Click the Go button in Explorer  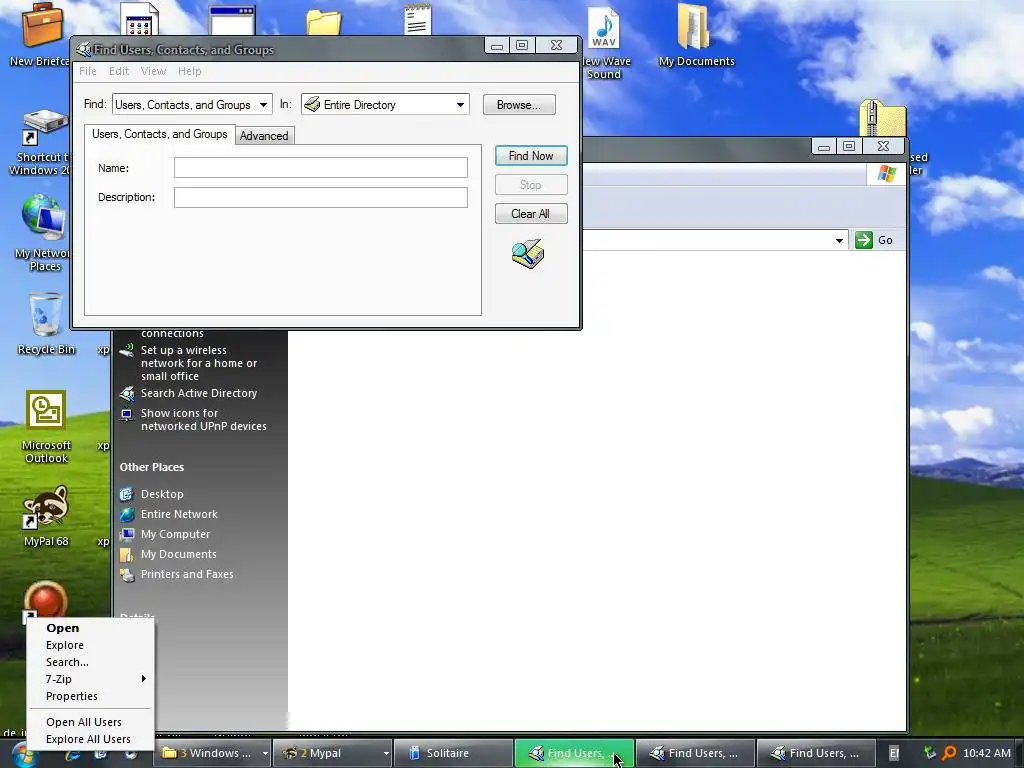(874, 240)
